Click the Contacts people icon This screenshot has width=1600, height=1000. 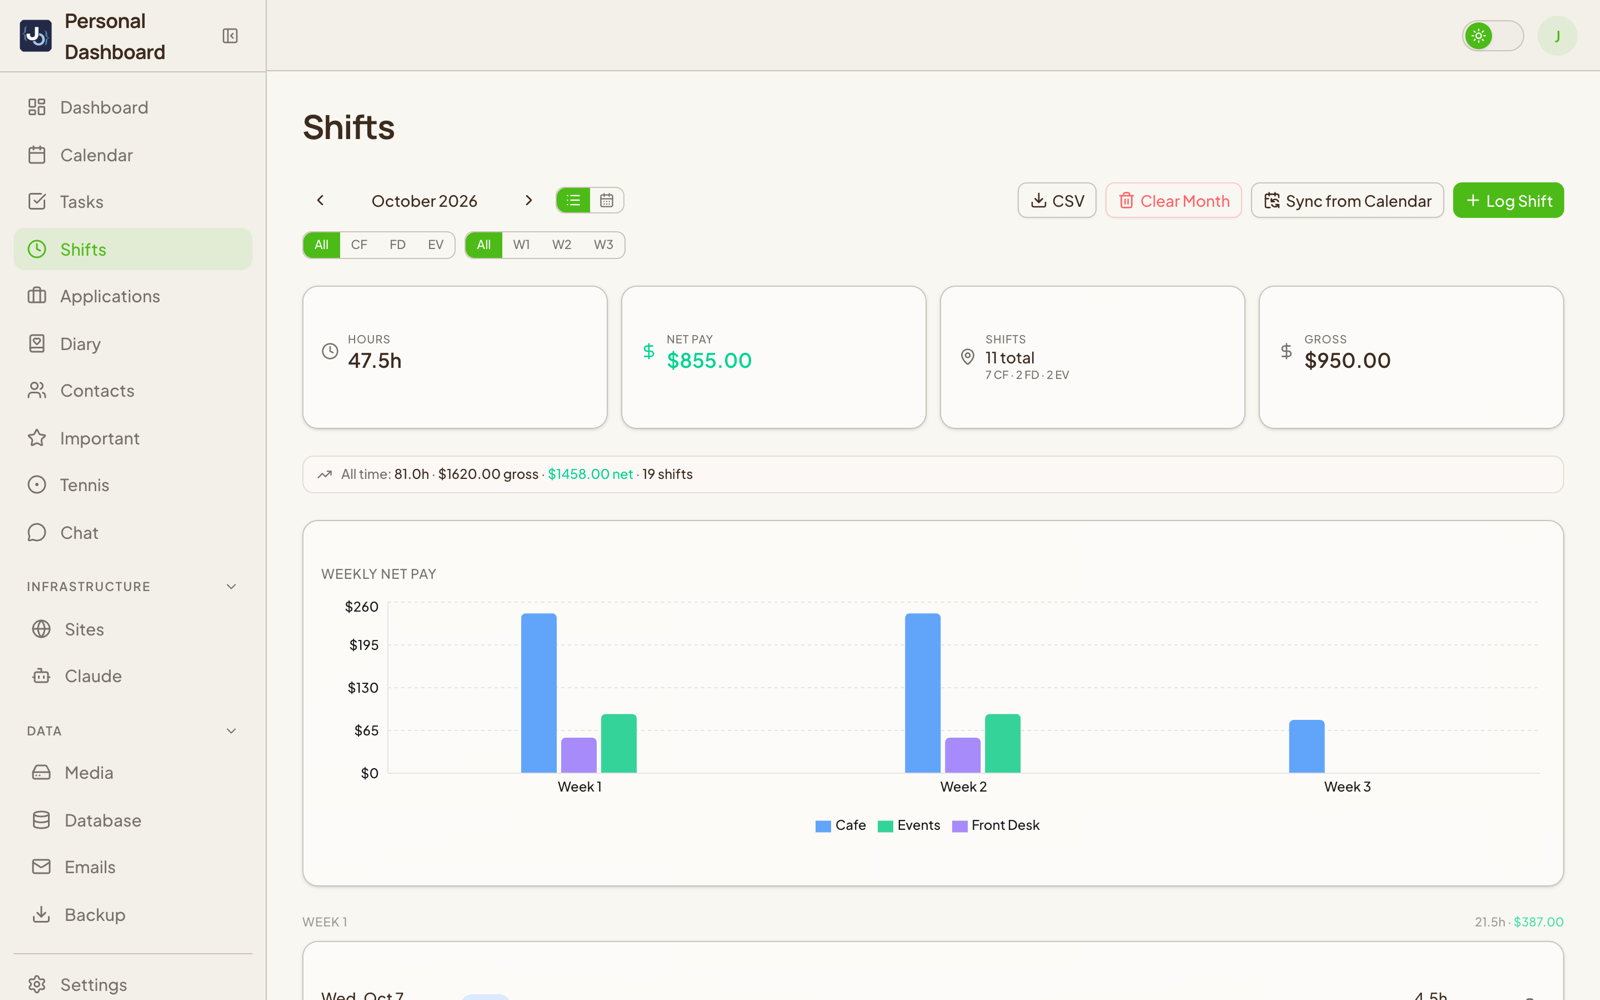(37, 391)
